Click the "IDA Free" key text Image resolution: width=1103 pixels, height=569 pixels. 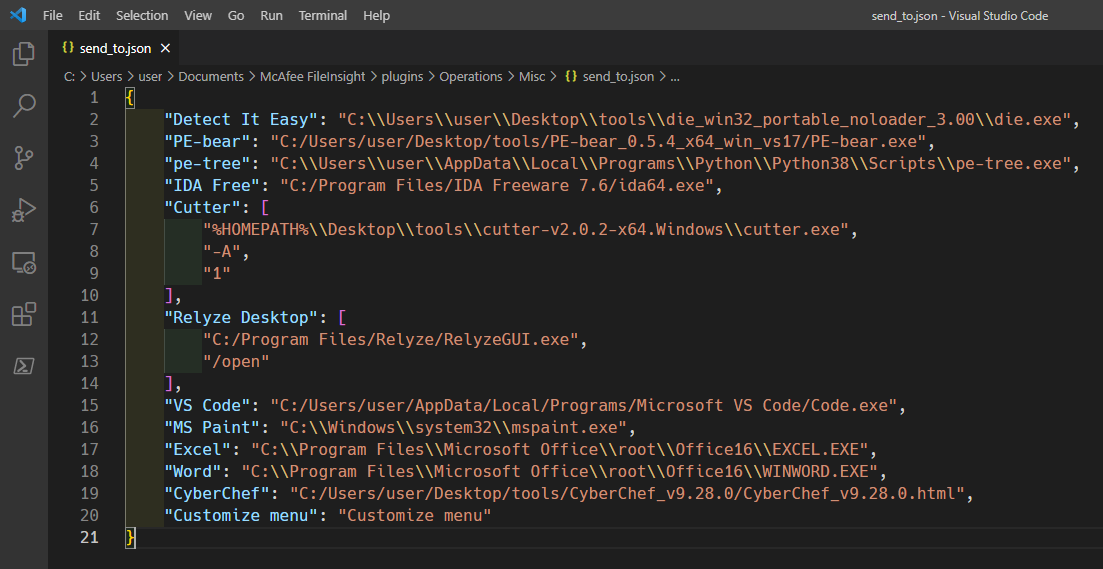click(212, 186)
